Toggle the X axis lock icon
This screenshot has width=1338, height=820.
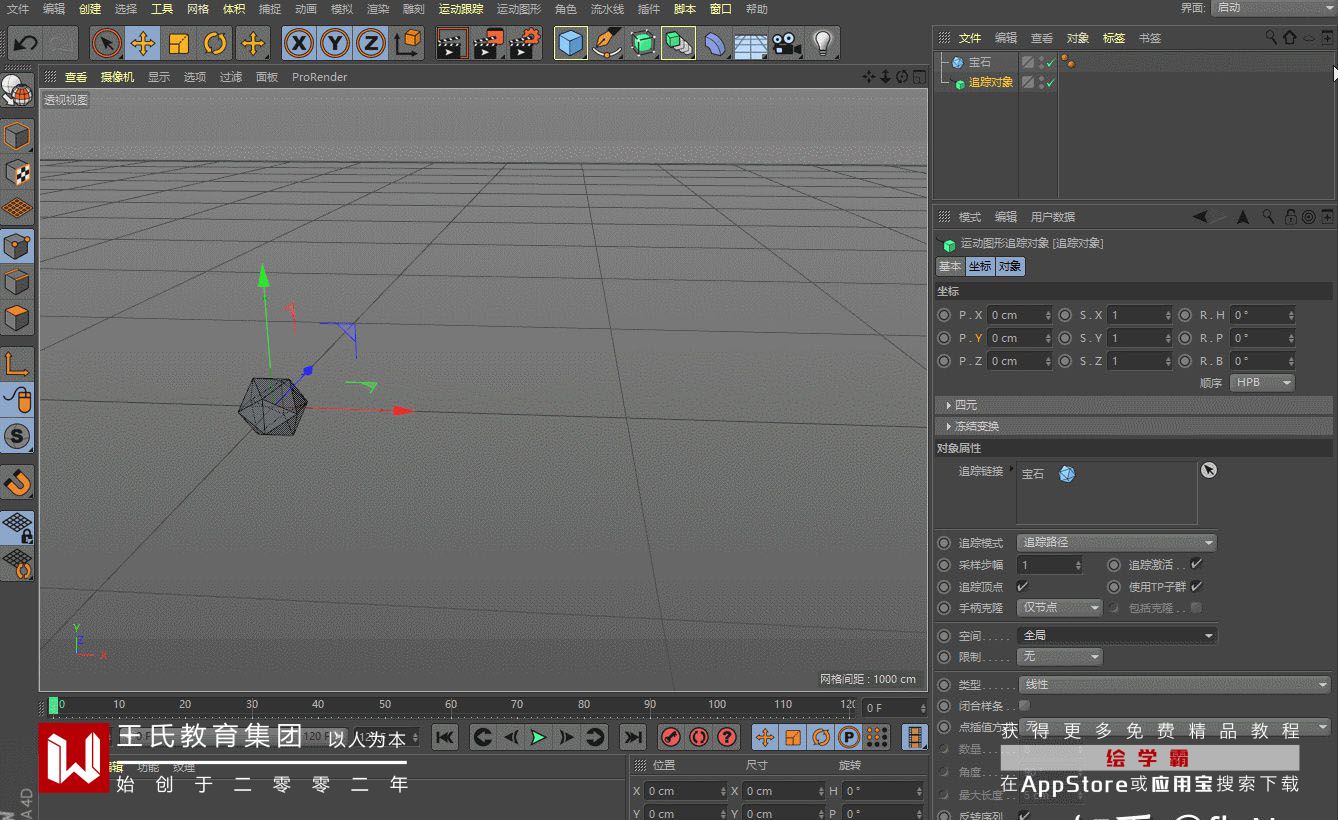click(x=298, y=44)
